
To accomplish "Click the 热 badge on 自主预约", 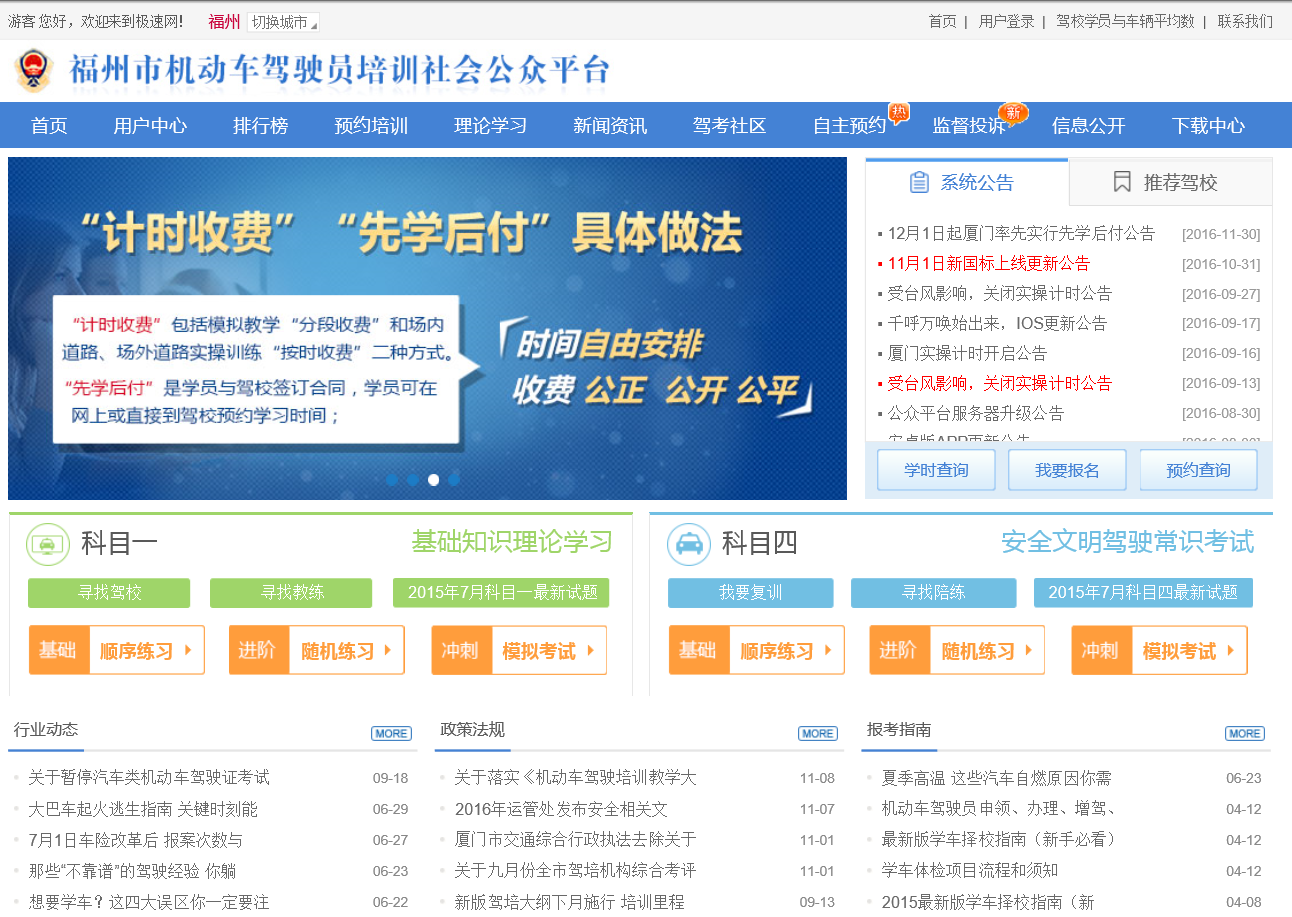I will [x=899, y=112].
